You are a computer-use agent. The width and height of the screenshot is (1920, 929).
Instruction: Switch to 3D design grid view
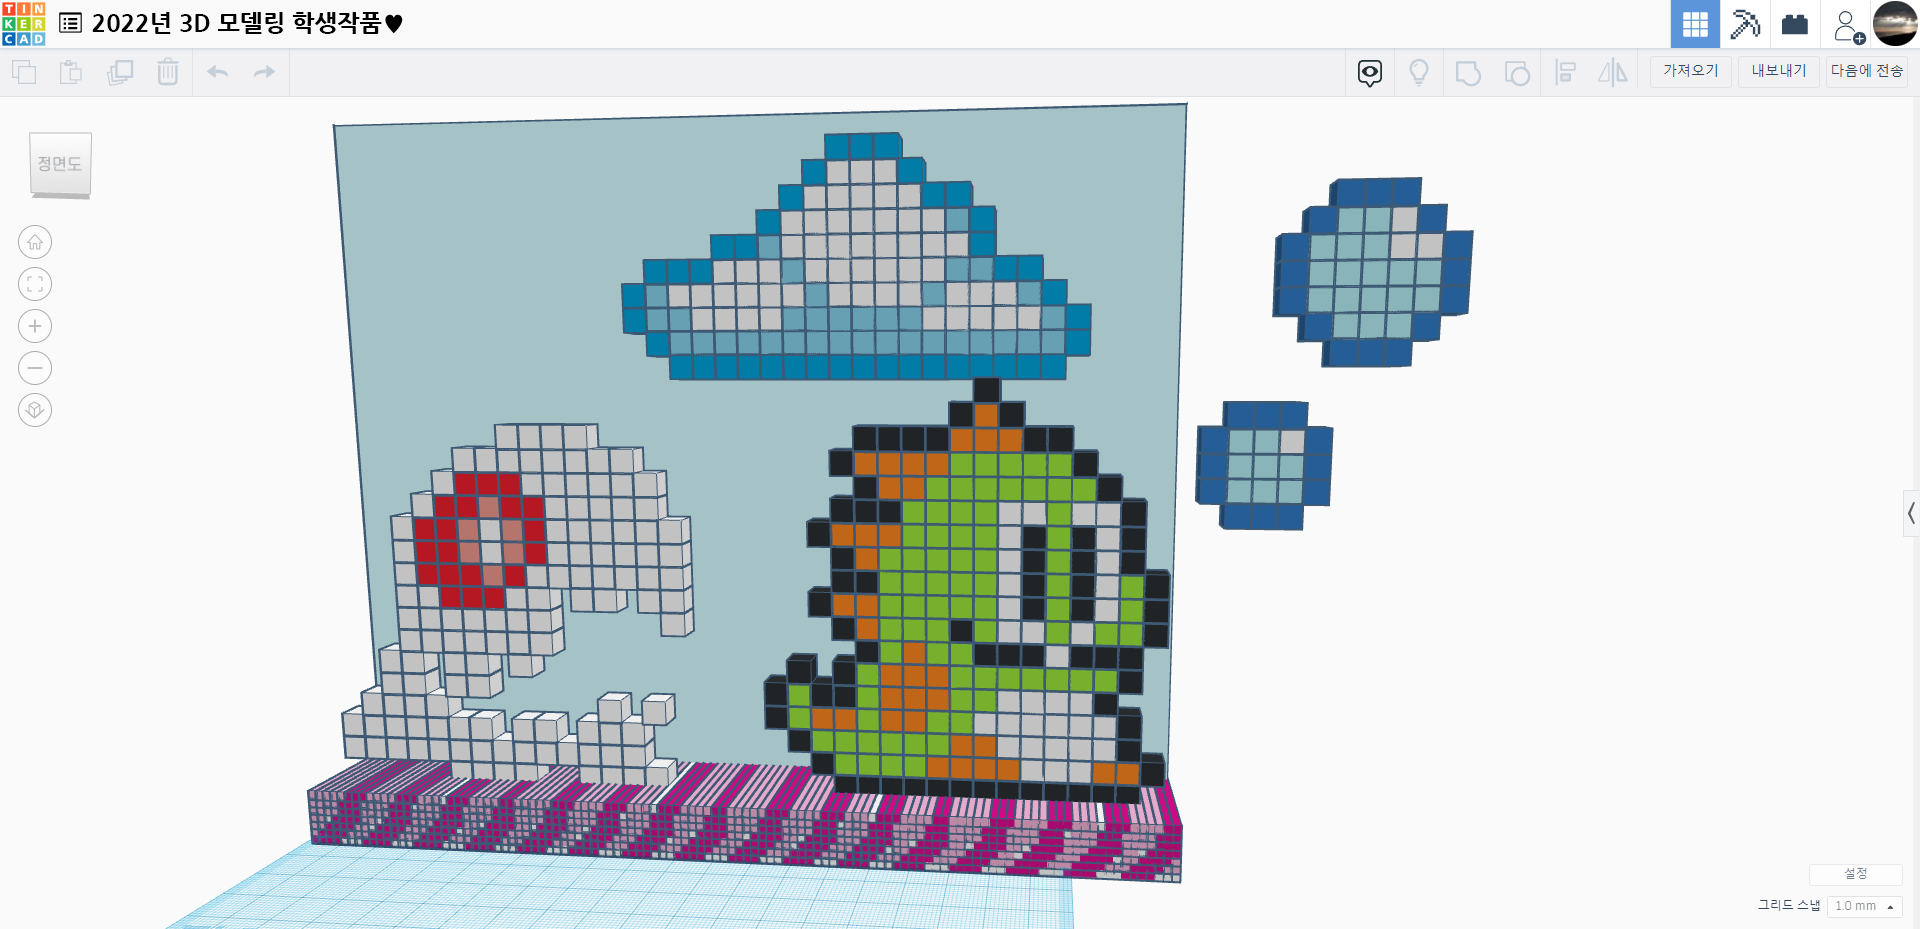pos(1695,24)
